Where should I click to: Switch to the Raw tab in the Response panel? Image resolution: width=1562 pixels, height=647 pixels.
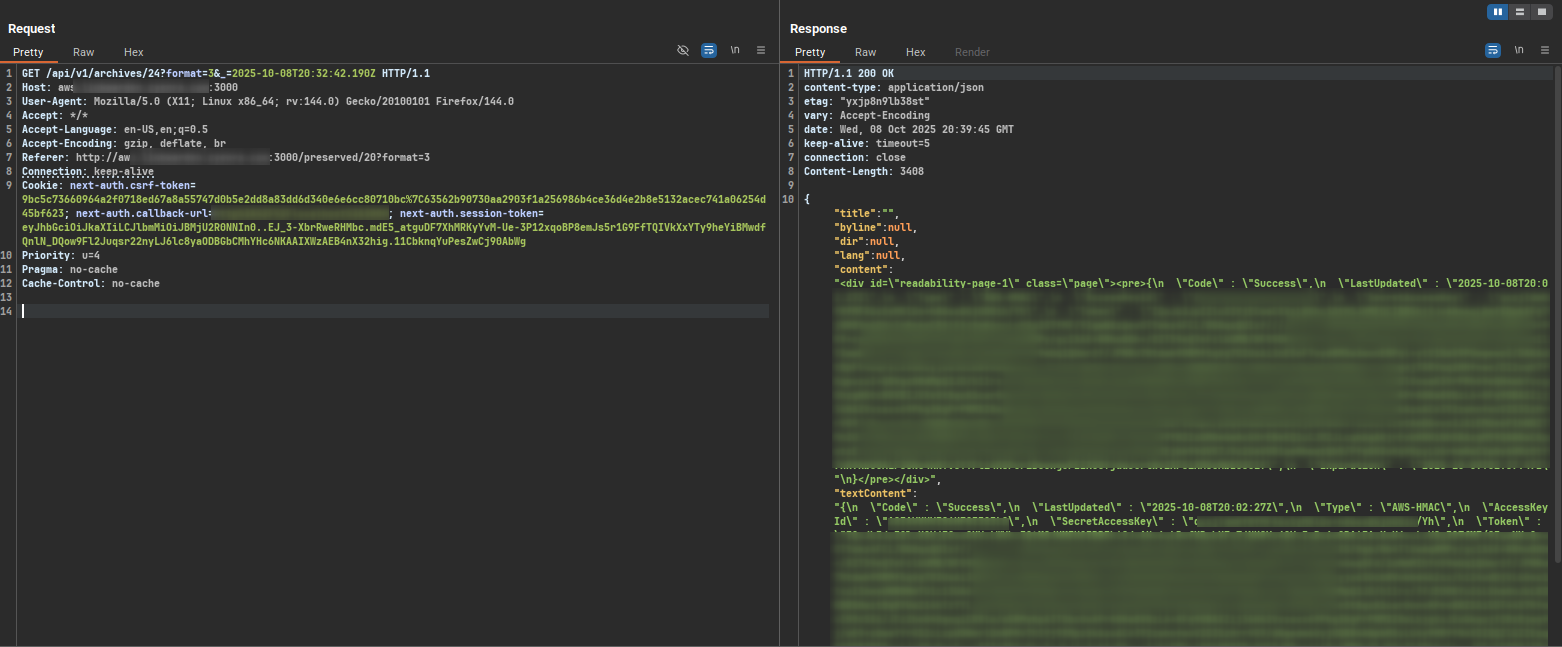point(865,52)
